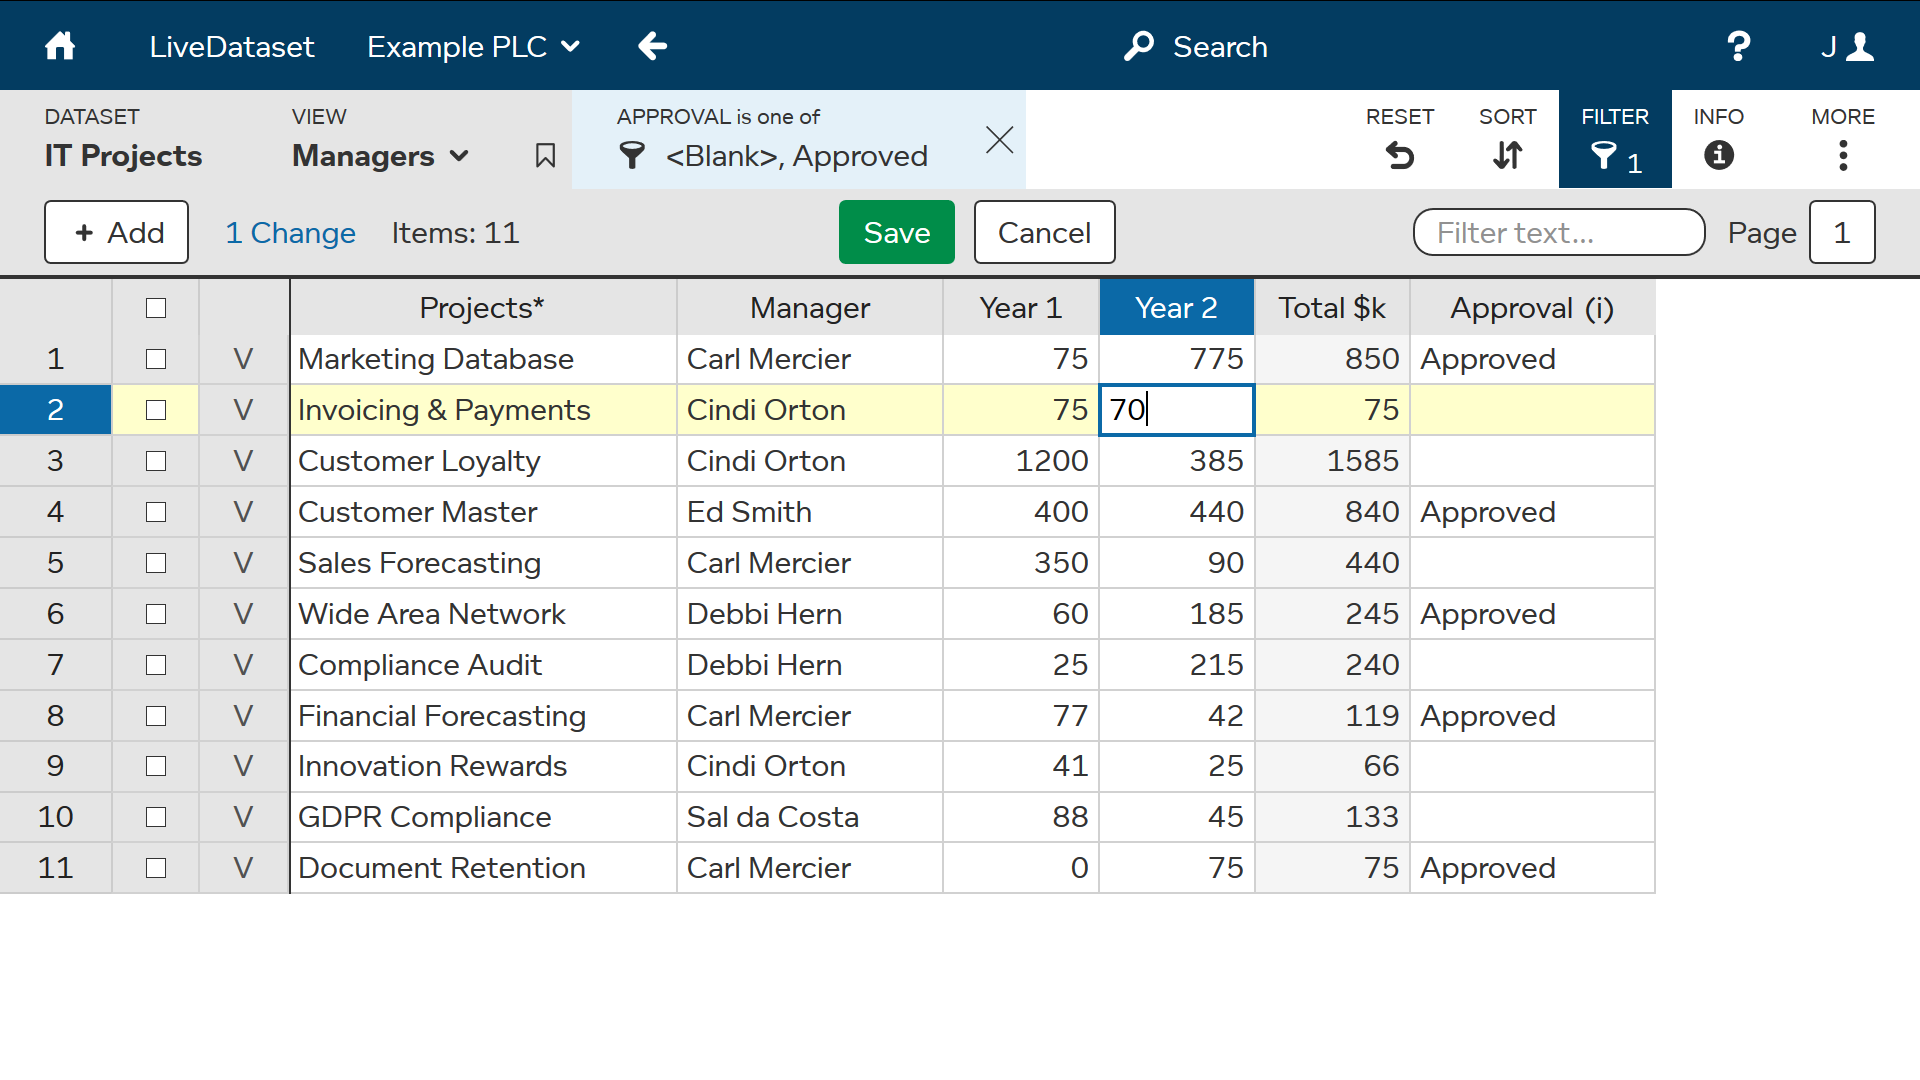Open the Sort options via the arrows icon
Screen dimensions: 1920x1080
(x=1507, y=156)
